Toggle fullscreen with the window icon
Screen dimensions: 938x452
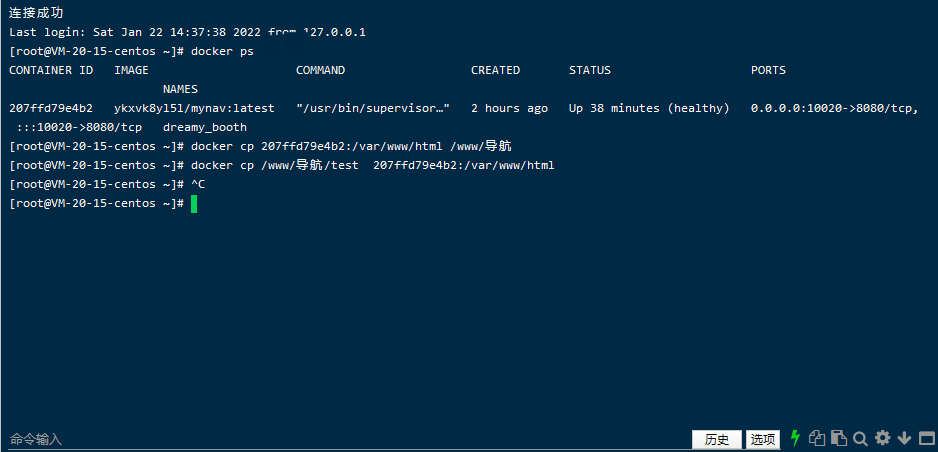925,438
